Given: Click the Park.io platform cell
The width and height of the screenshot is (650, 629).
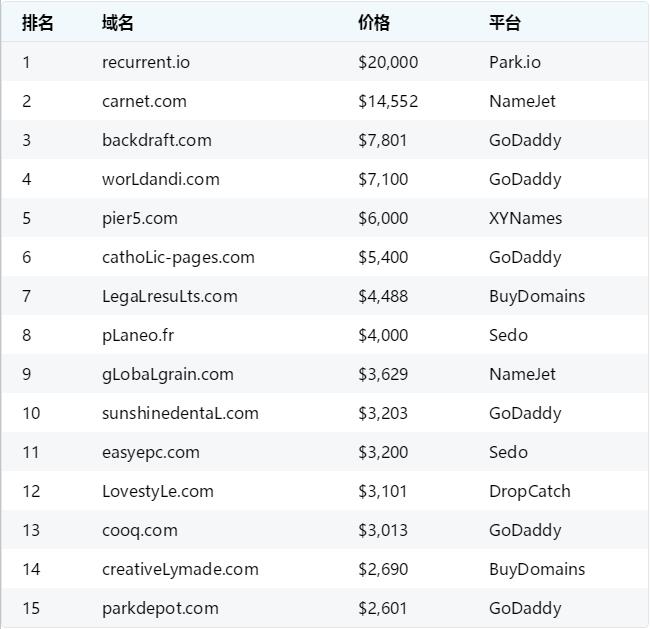Looking at the screenshot, I should coord(515,62).
